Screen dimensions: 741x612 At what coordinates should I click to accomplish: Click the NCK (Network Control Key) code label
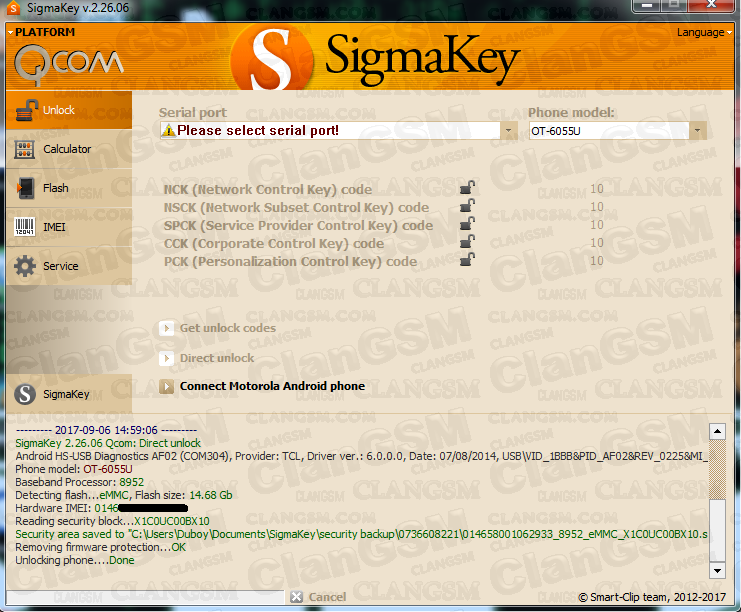coord(268,190)
